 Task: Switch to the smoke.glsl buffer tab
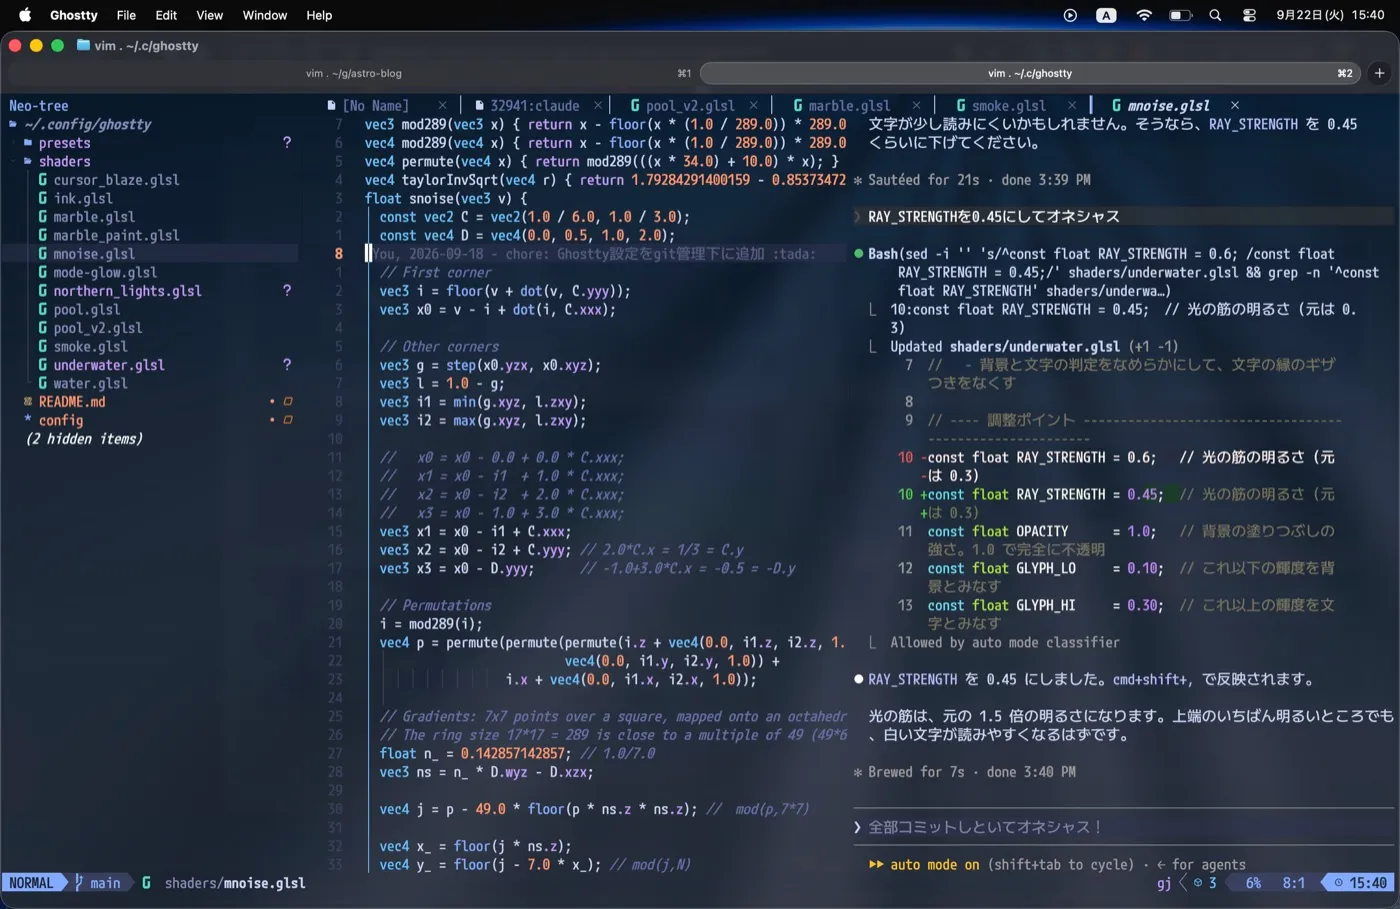[1009, 105]
